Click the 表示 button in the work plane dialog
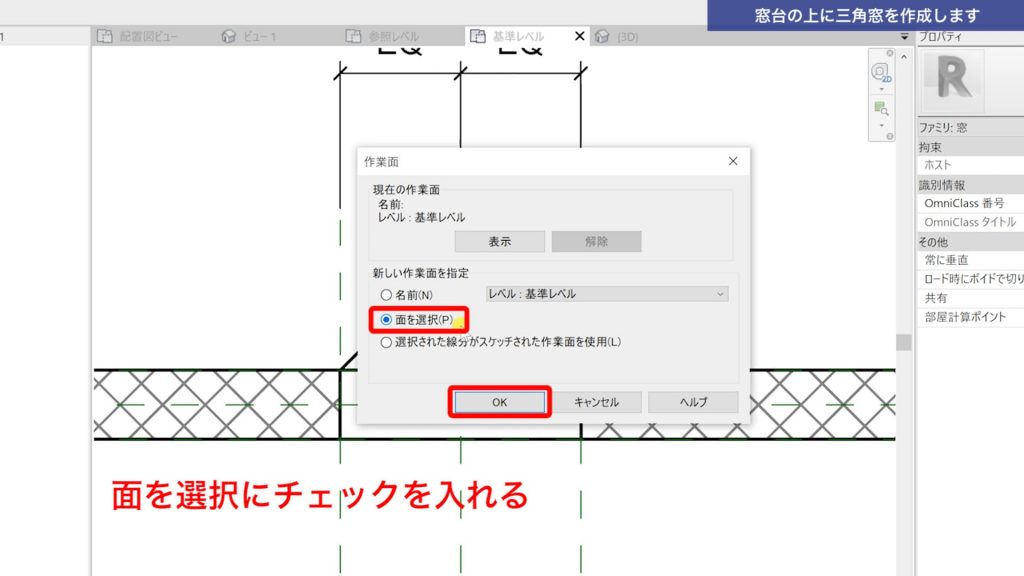This screenshot has width=1024, height=576. pos(499,240)
